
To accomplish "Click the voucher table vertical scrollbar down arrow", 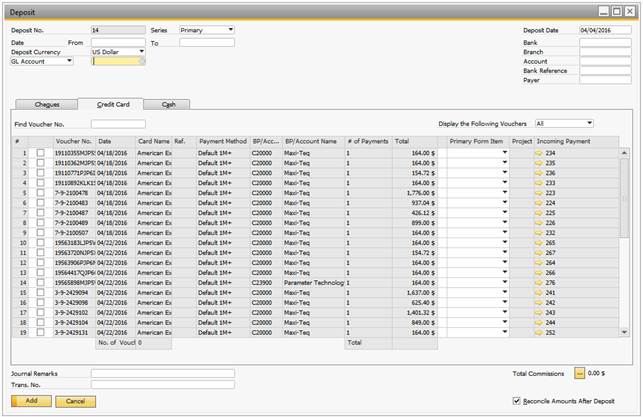I will point(624,332).
